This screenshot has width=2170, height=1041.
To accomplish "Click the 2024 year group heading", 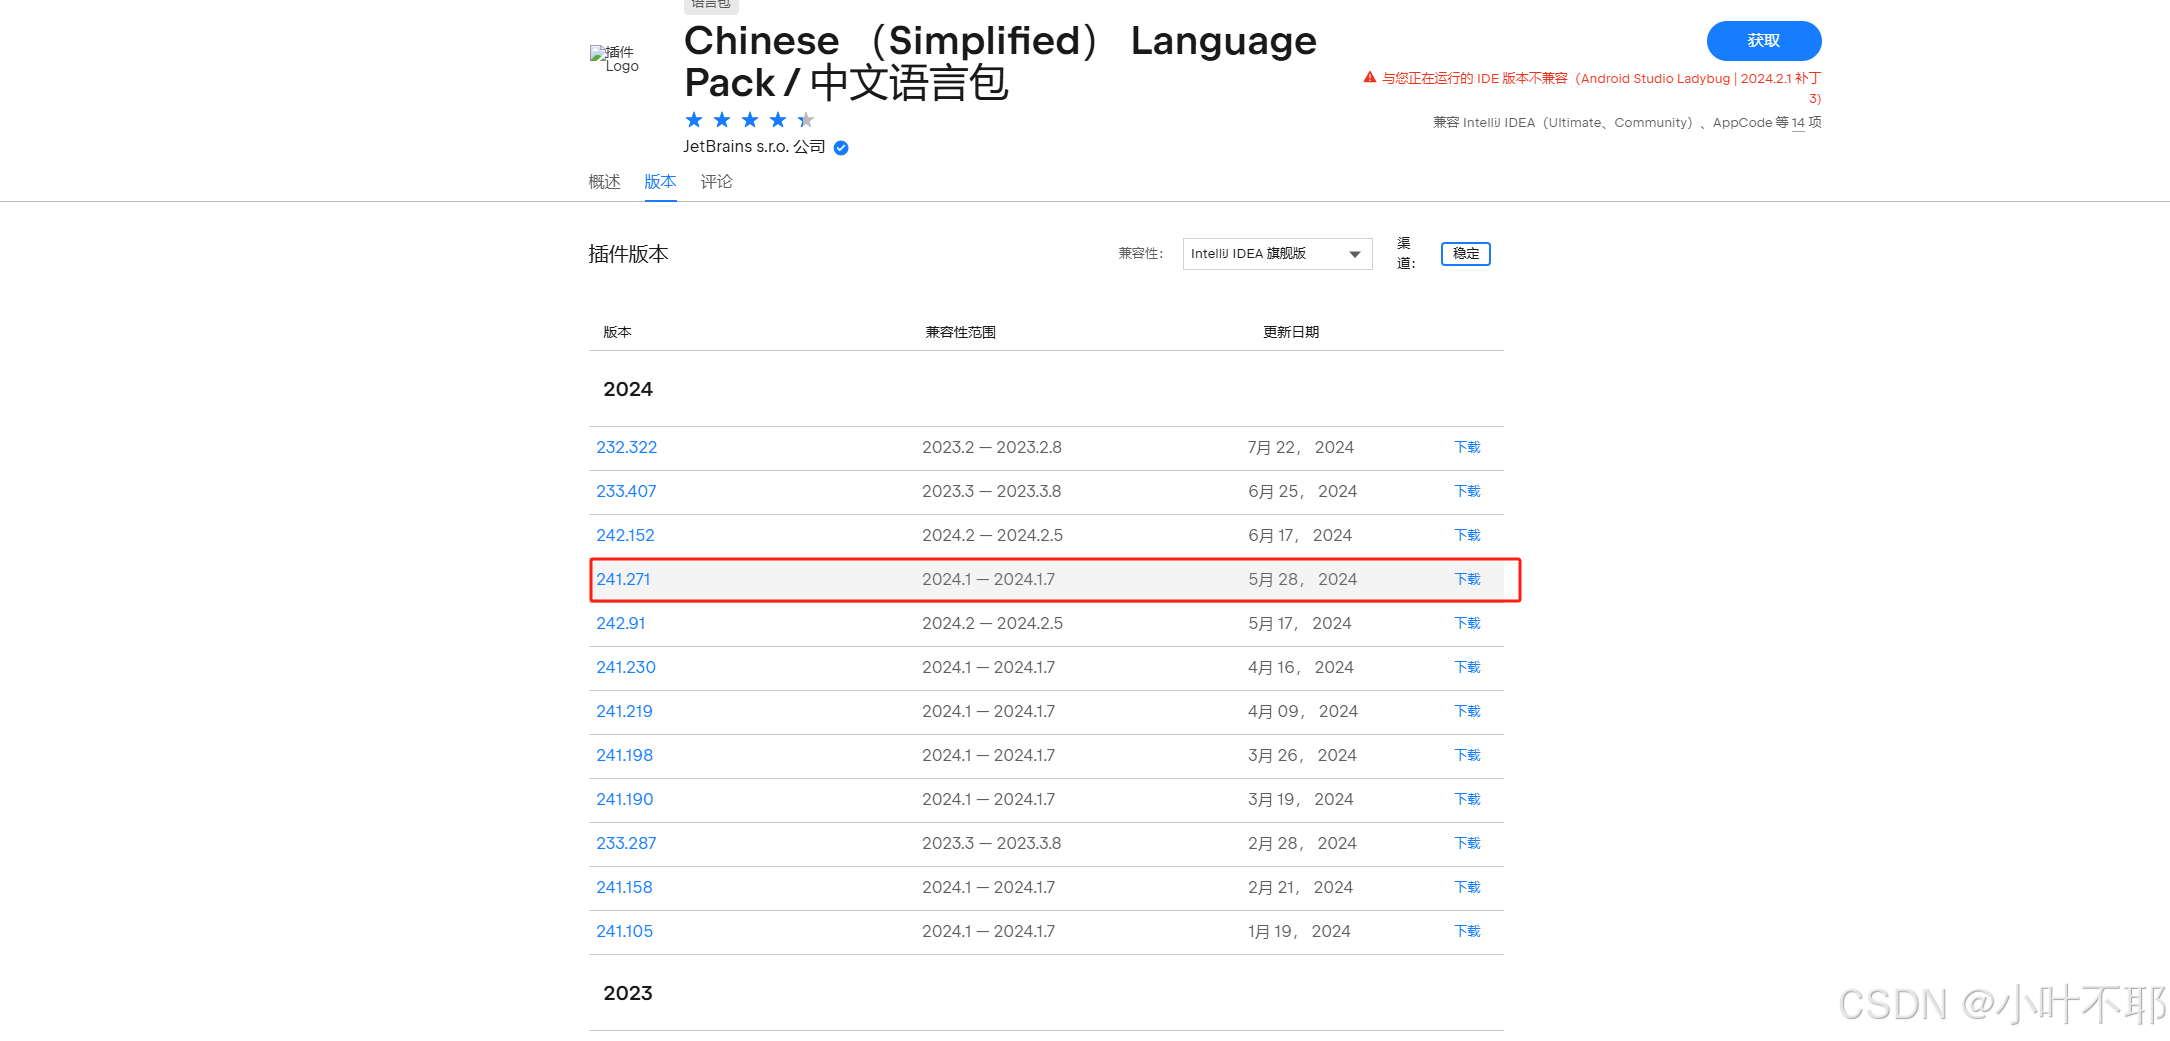I will tap(628, 390).
